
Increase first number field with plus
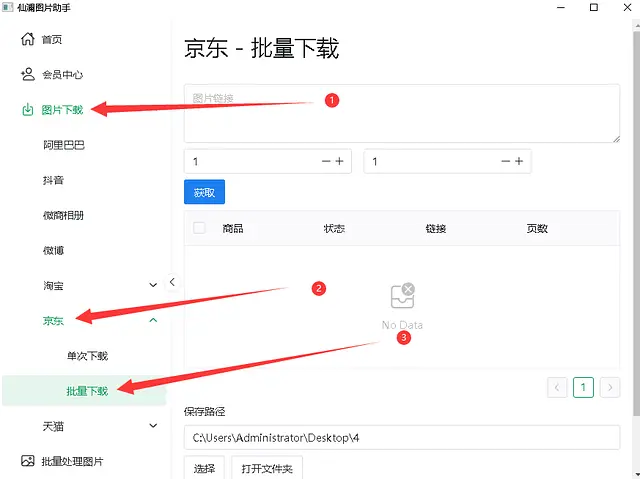click(340, 161)
